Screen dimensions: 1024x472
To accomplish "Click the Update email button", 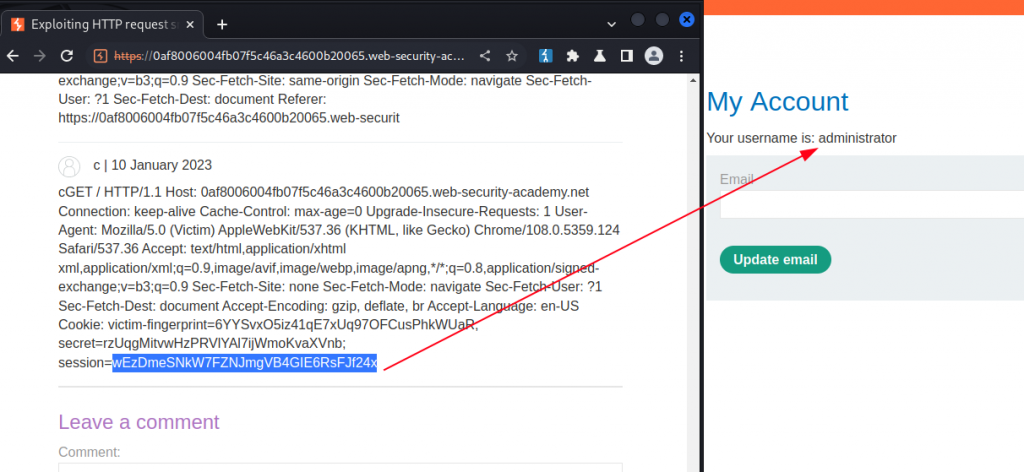I will tap(775, 260).
